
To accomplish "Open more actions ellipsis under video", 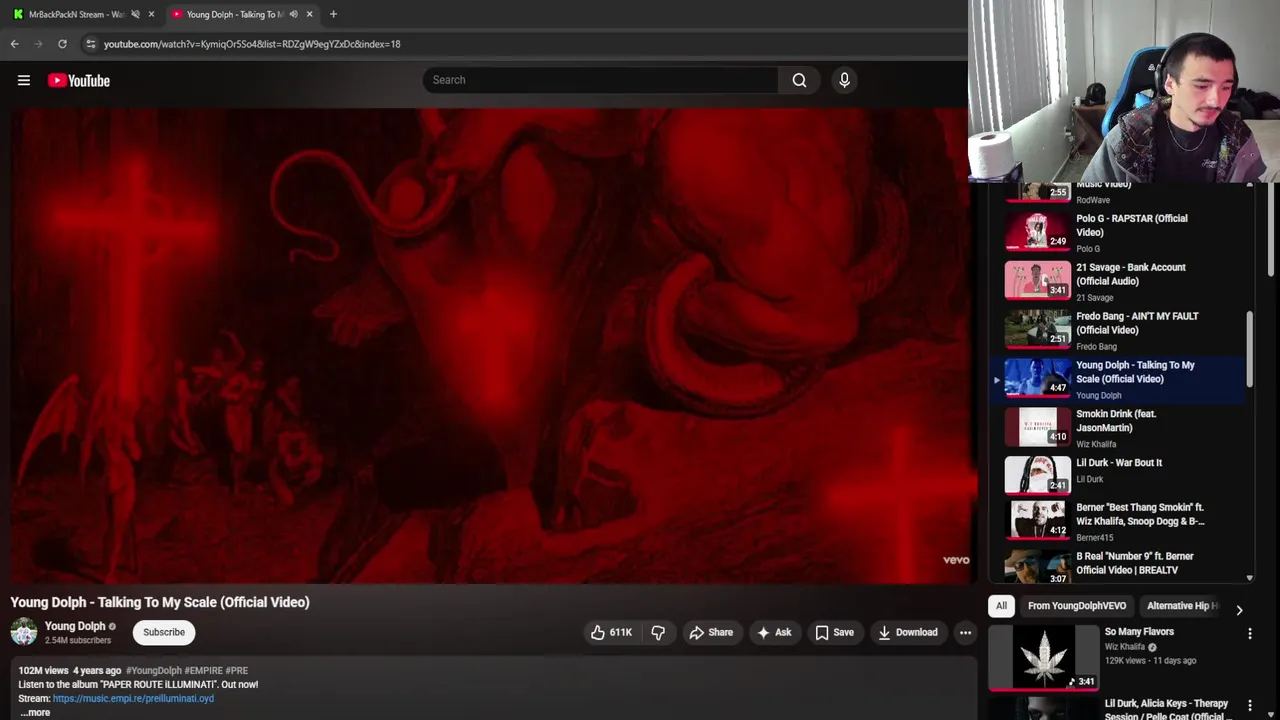I will click(x=965, y=632).
